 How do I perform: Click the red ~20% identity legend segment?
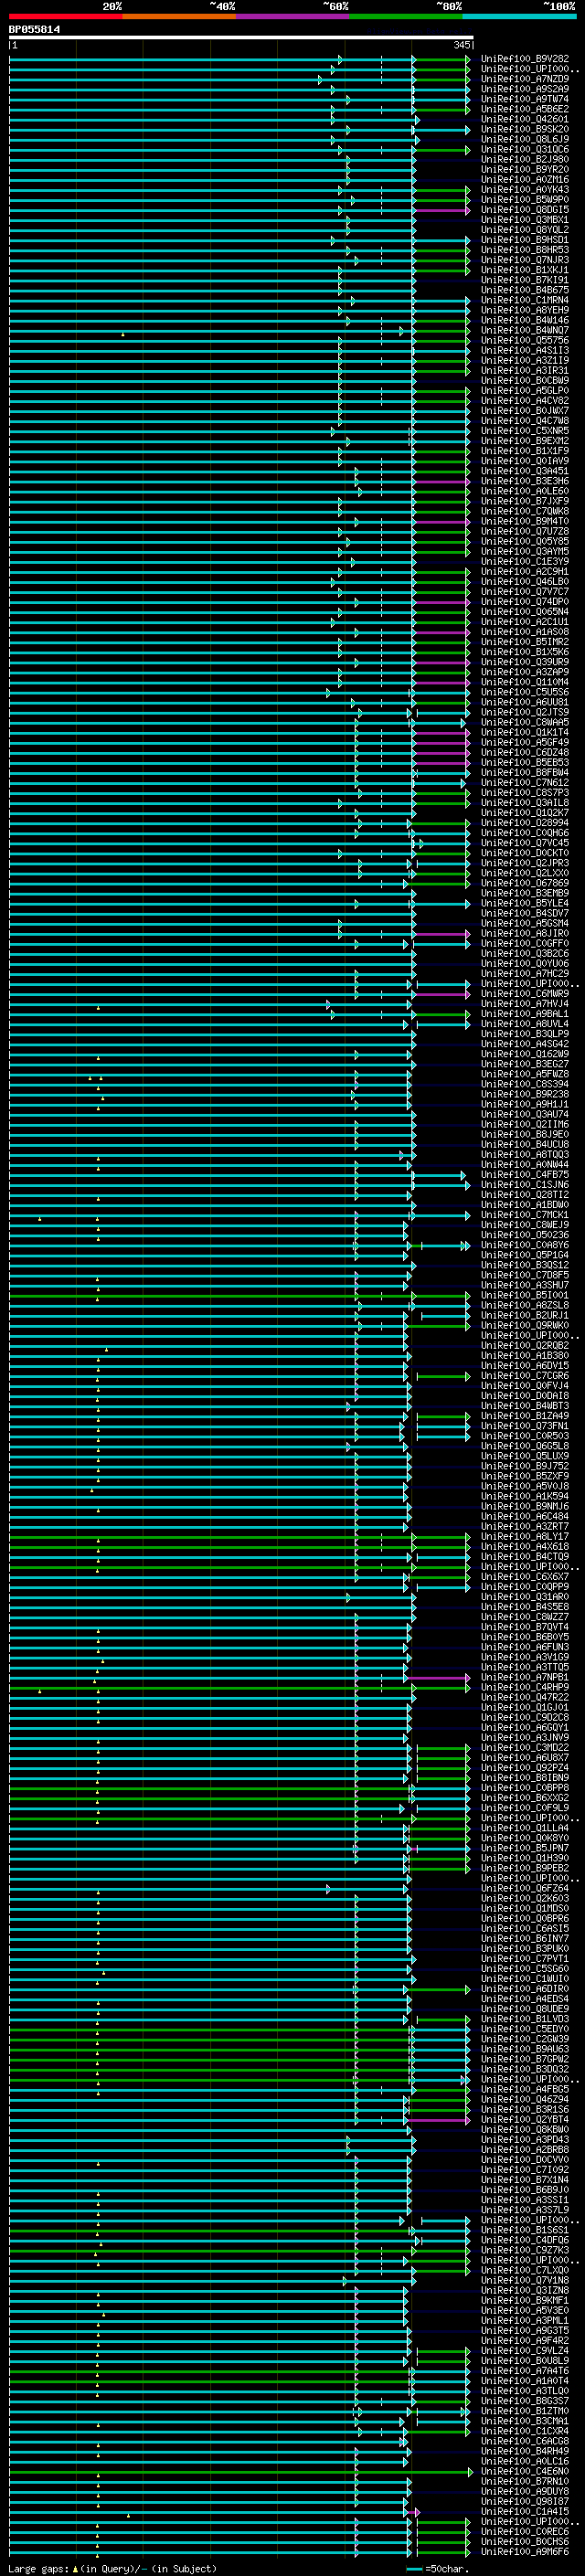coord(65,16)
